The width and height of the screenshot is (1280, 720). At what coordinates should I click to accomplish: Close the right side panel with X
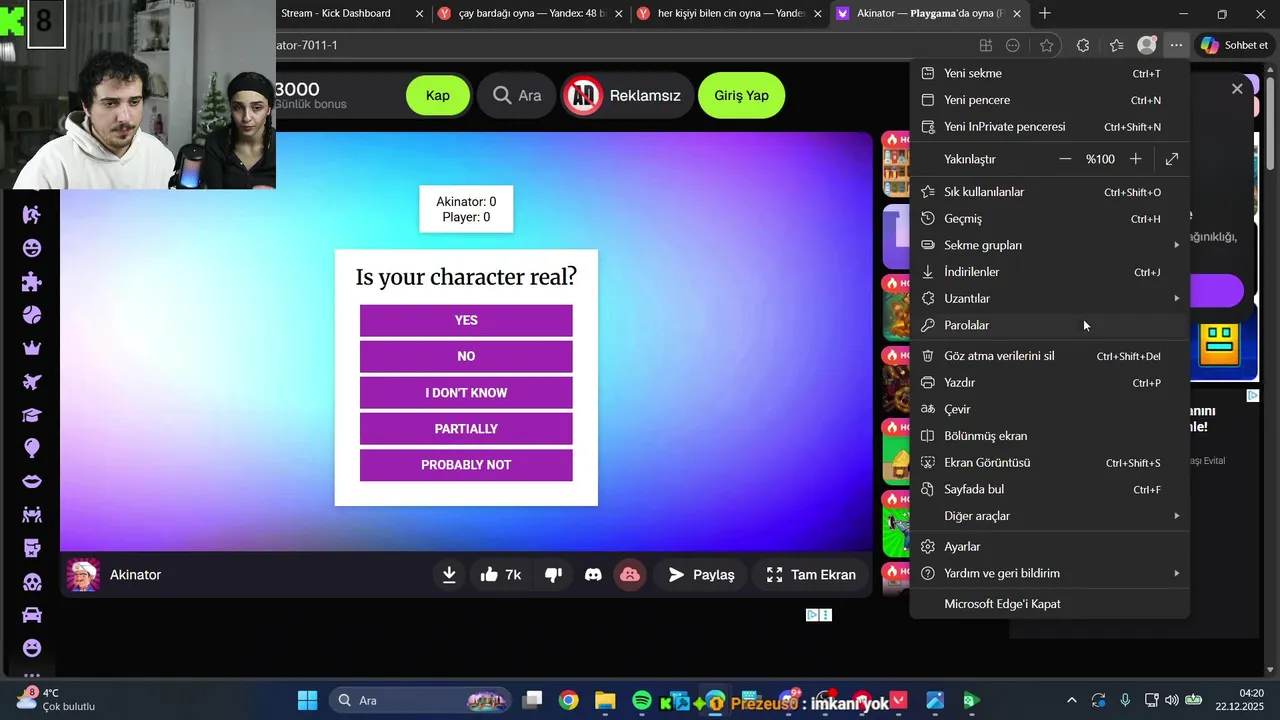1237,89
